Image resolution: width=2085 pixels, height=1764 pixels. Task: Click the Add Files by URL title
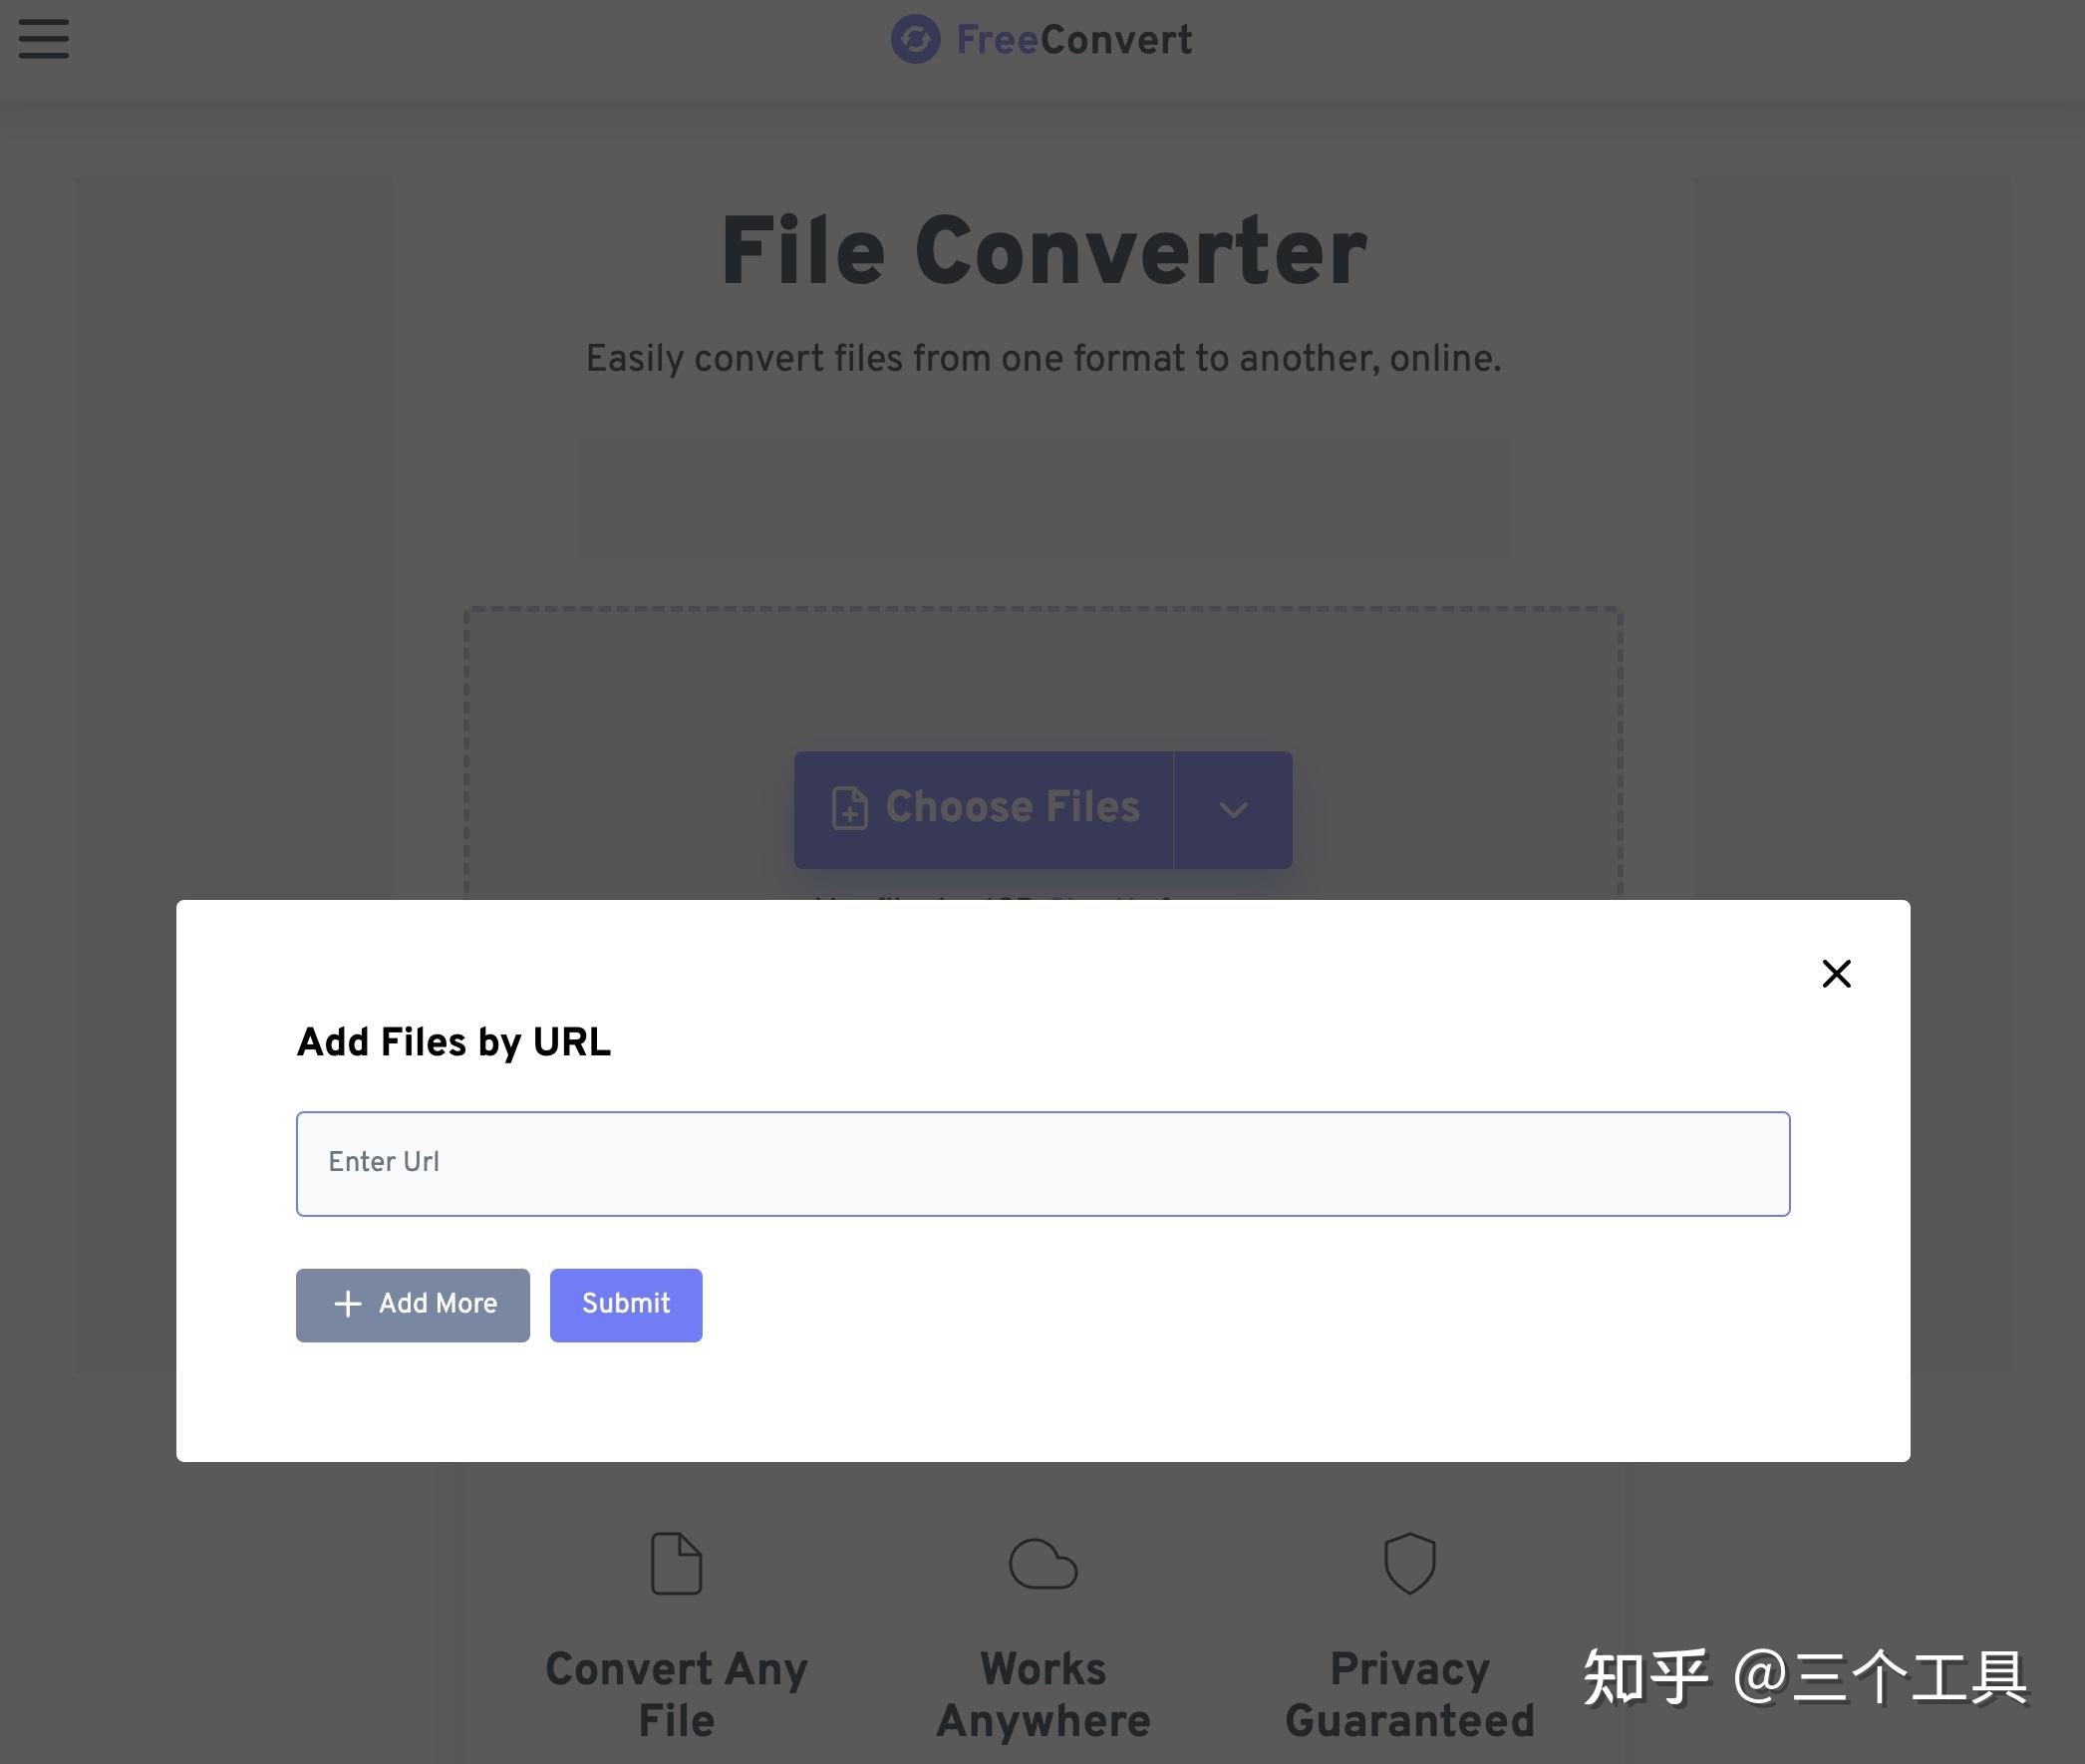coord(454,1042)
